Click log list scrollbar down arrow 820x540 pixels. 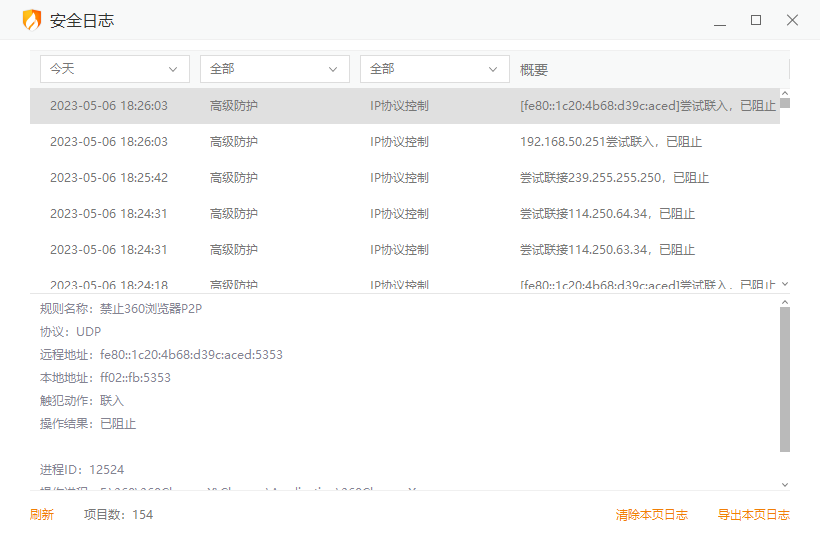click(x=785, y=285)
